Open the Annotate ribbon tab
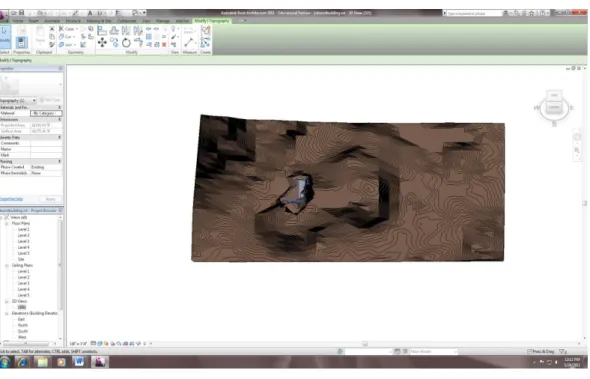The image size is (590, 379). (52, 21)
